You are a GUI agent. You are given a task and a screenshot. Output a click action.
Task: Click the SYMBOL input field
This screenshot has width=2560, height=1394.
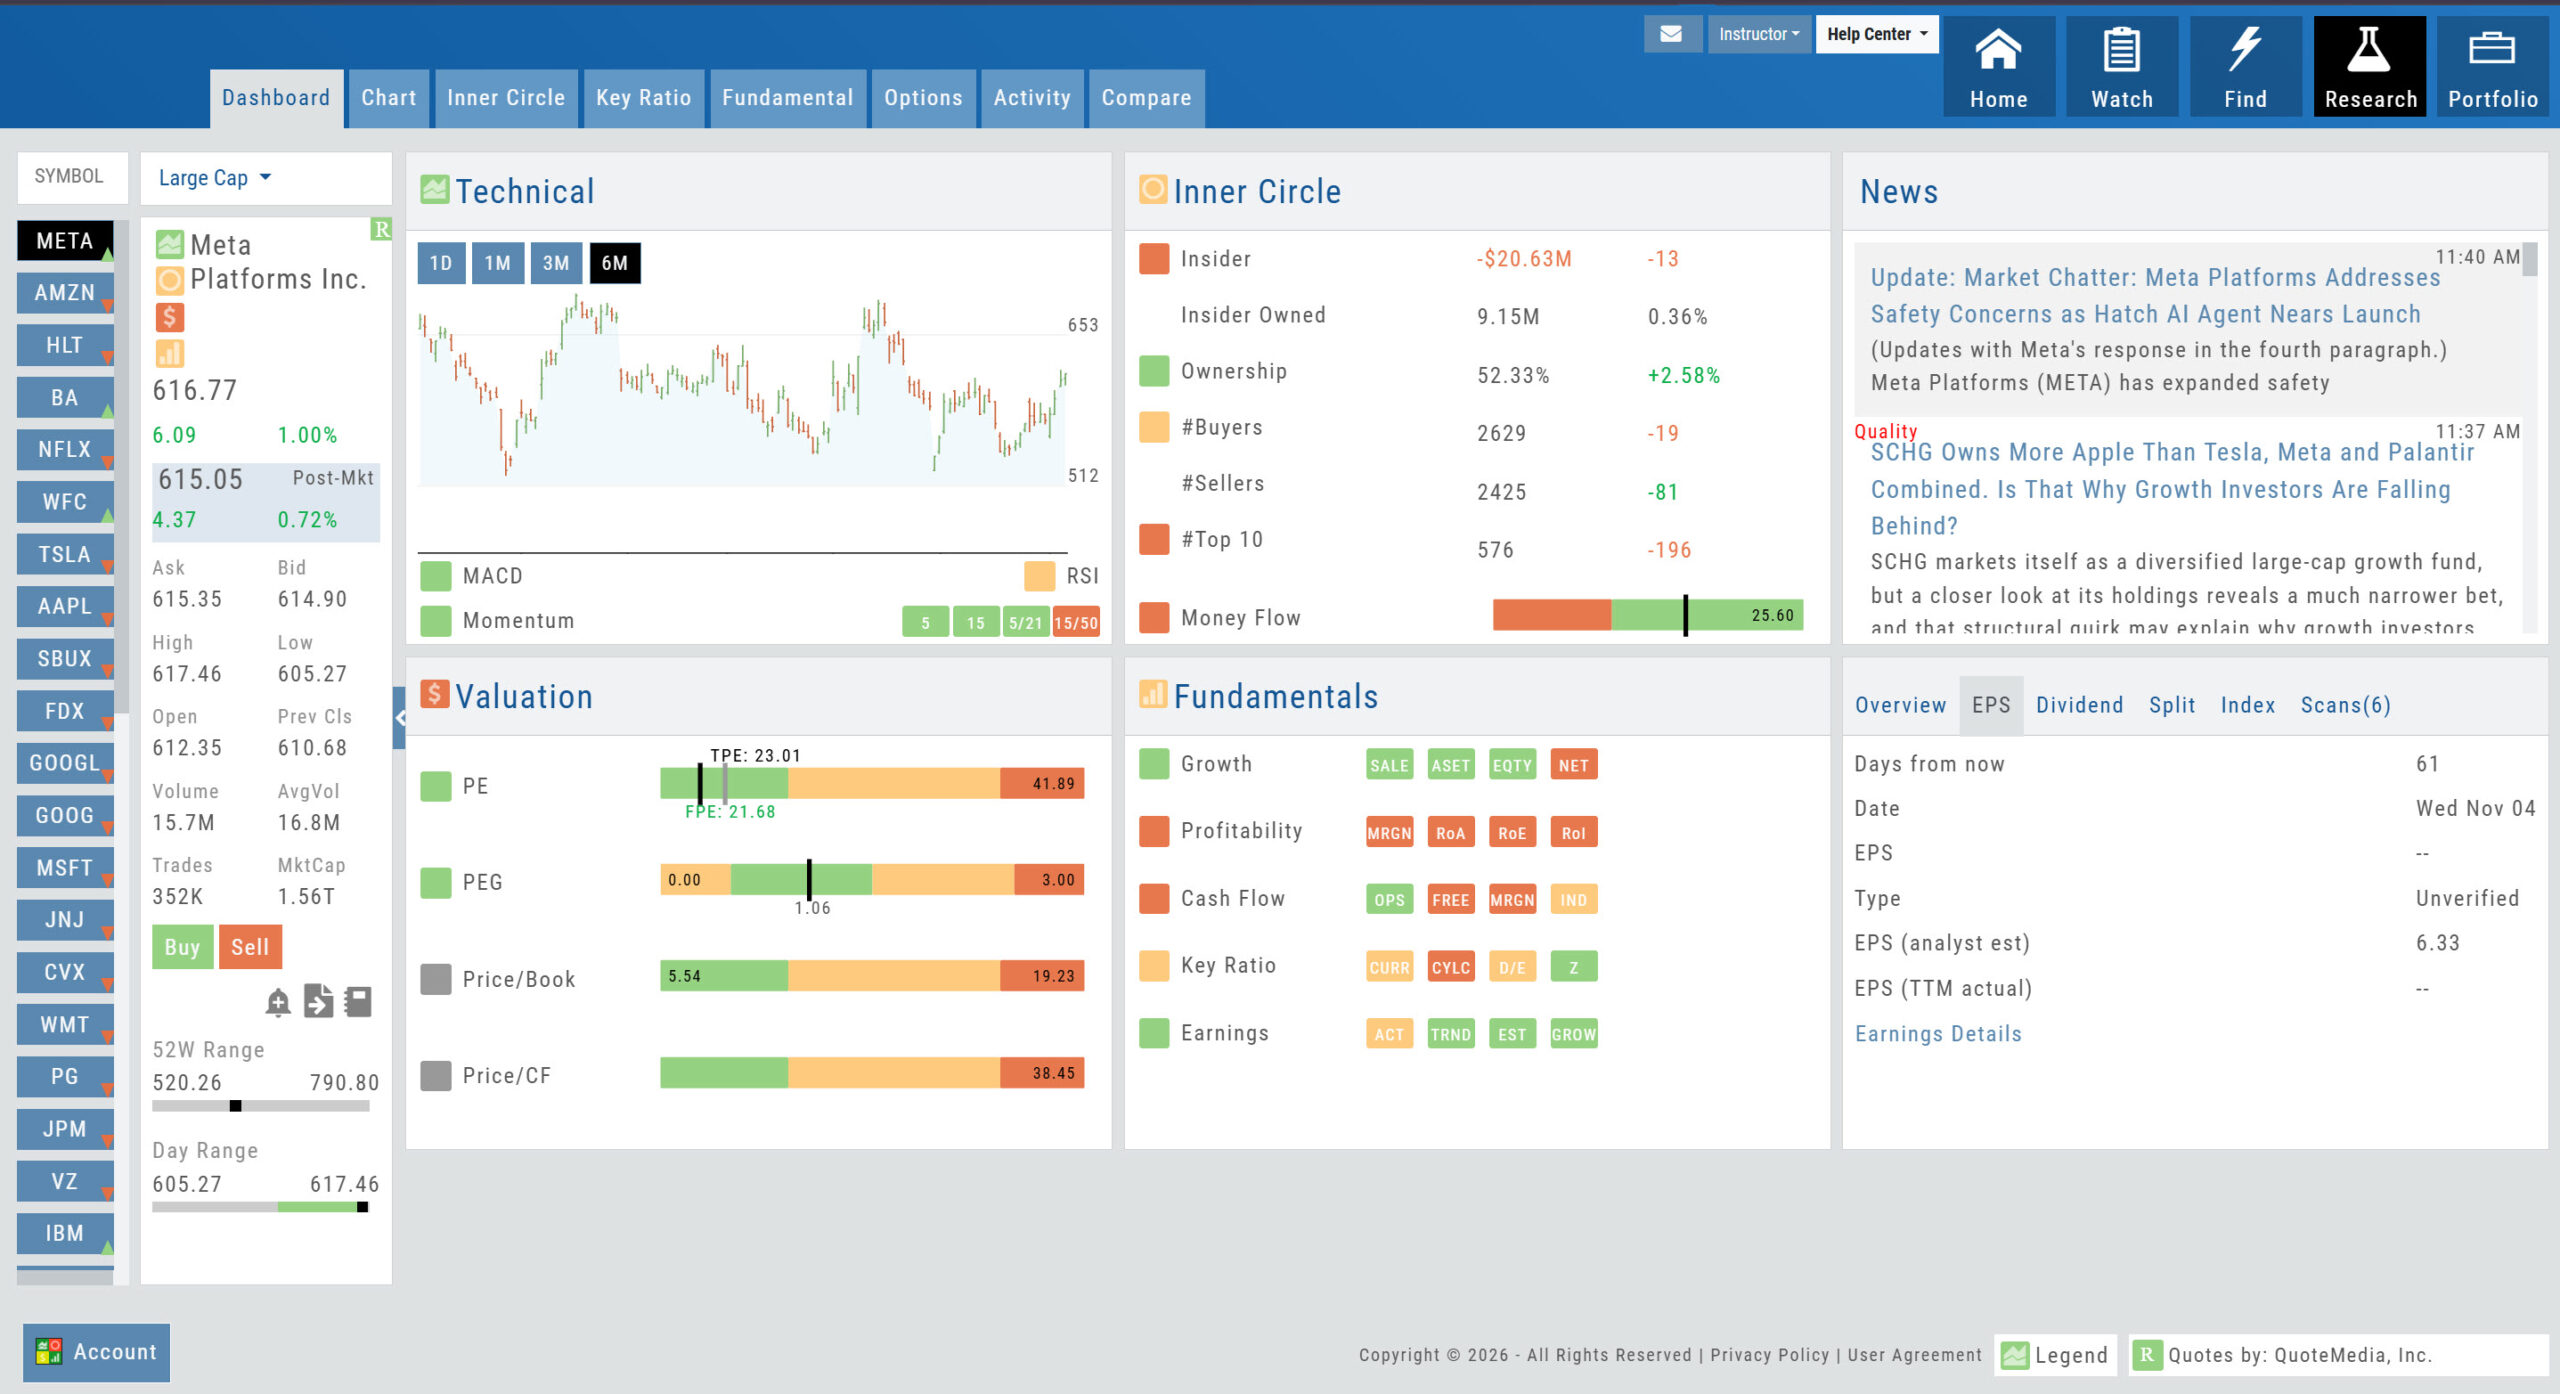72,177
